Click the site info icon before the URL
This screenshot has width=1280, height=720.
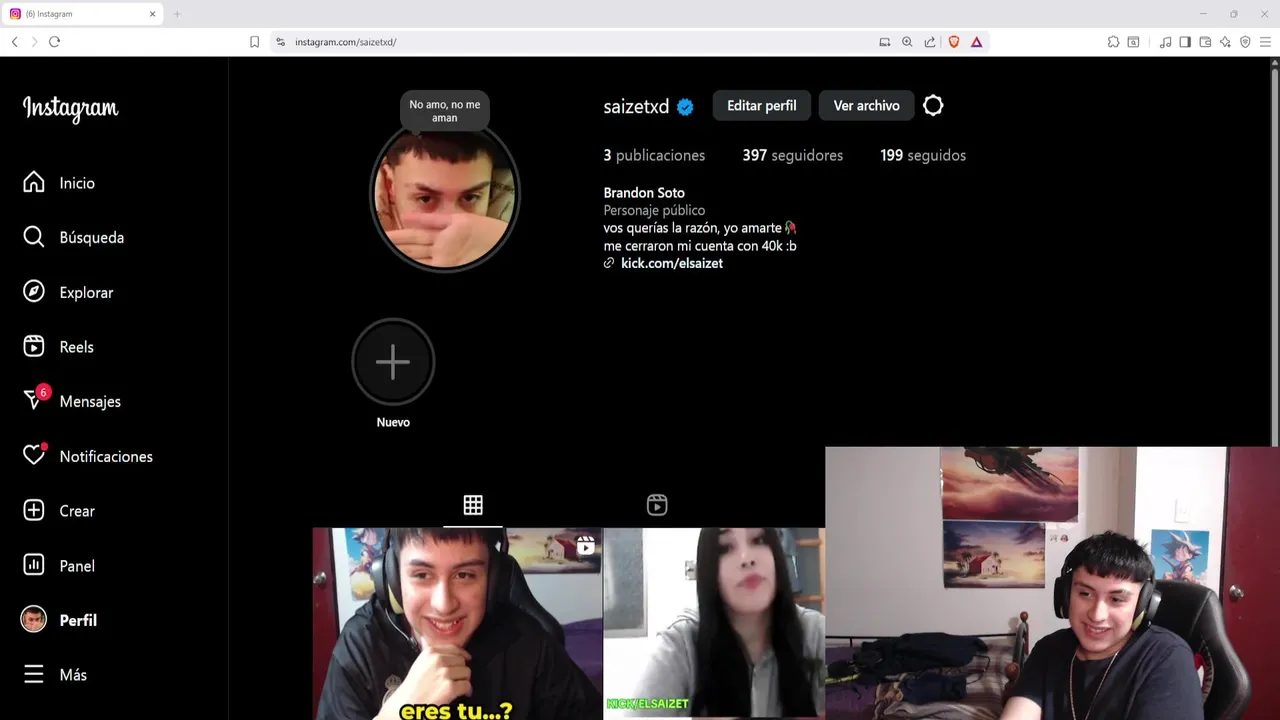(280, 42)
